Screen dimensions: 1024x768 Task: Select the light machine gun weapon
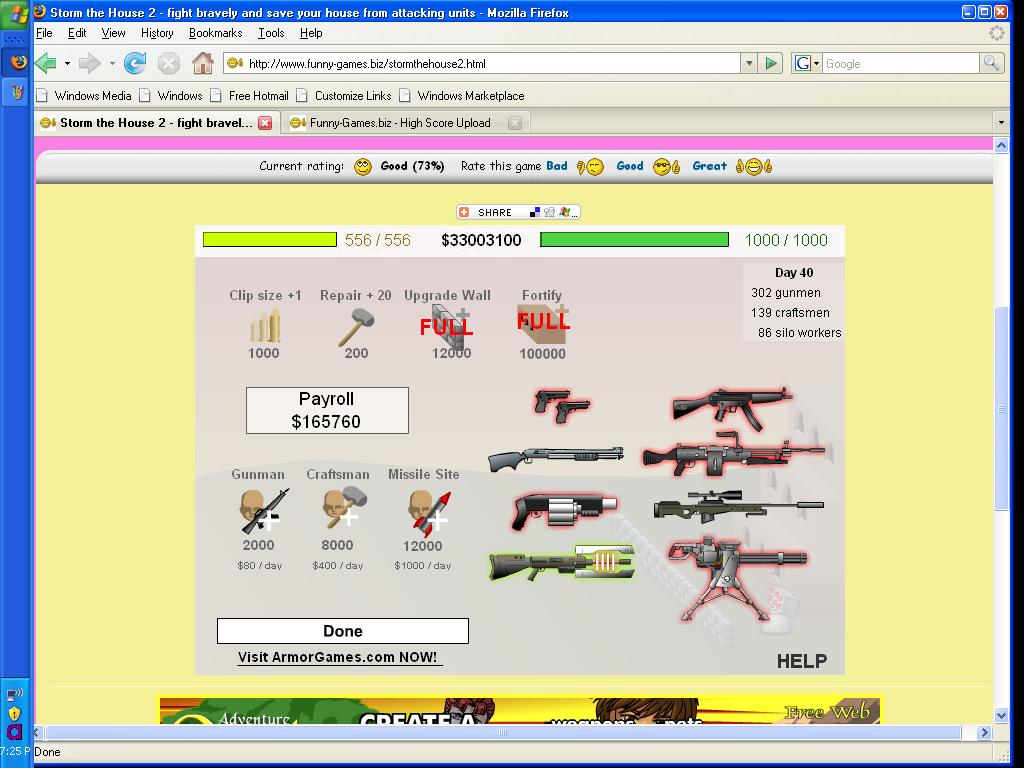[x=733, y=453]
